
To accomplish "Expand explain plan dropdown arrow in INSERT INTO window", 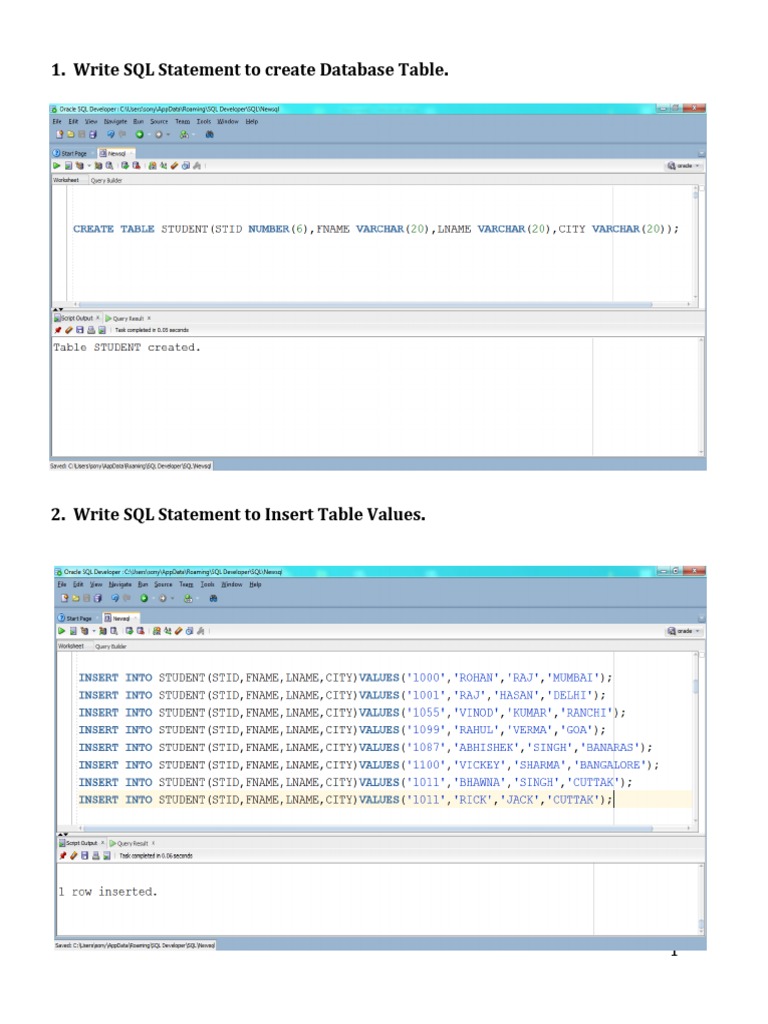I will [93, 631].
